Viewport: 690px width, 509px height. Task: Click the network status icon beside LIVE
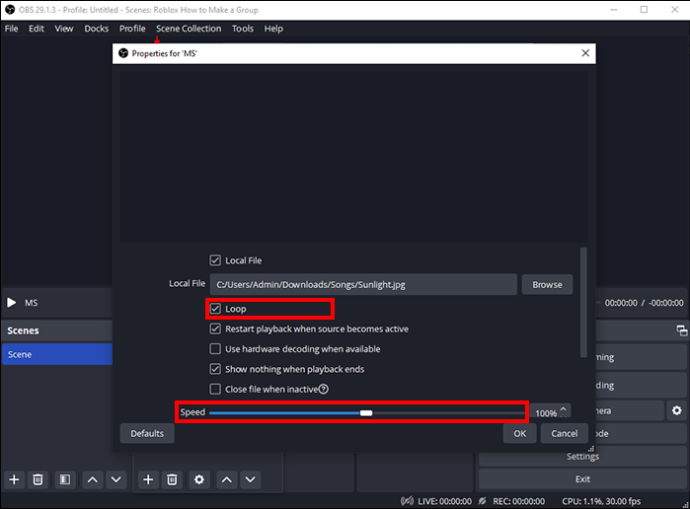pos(407,501)
